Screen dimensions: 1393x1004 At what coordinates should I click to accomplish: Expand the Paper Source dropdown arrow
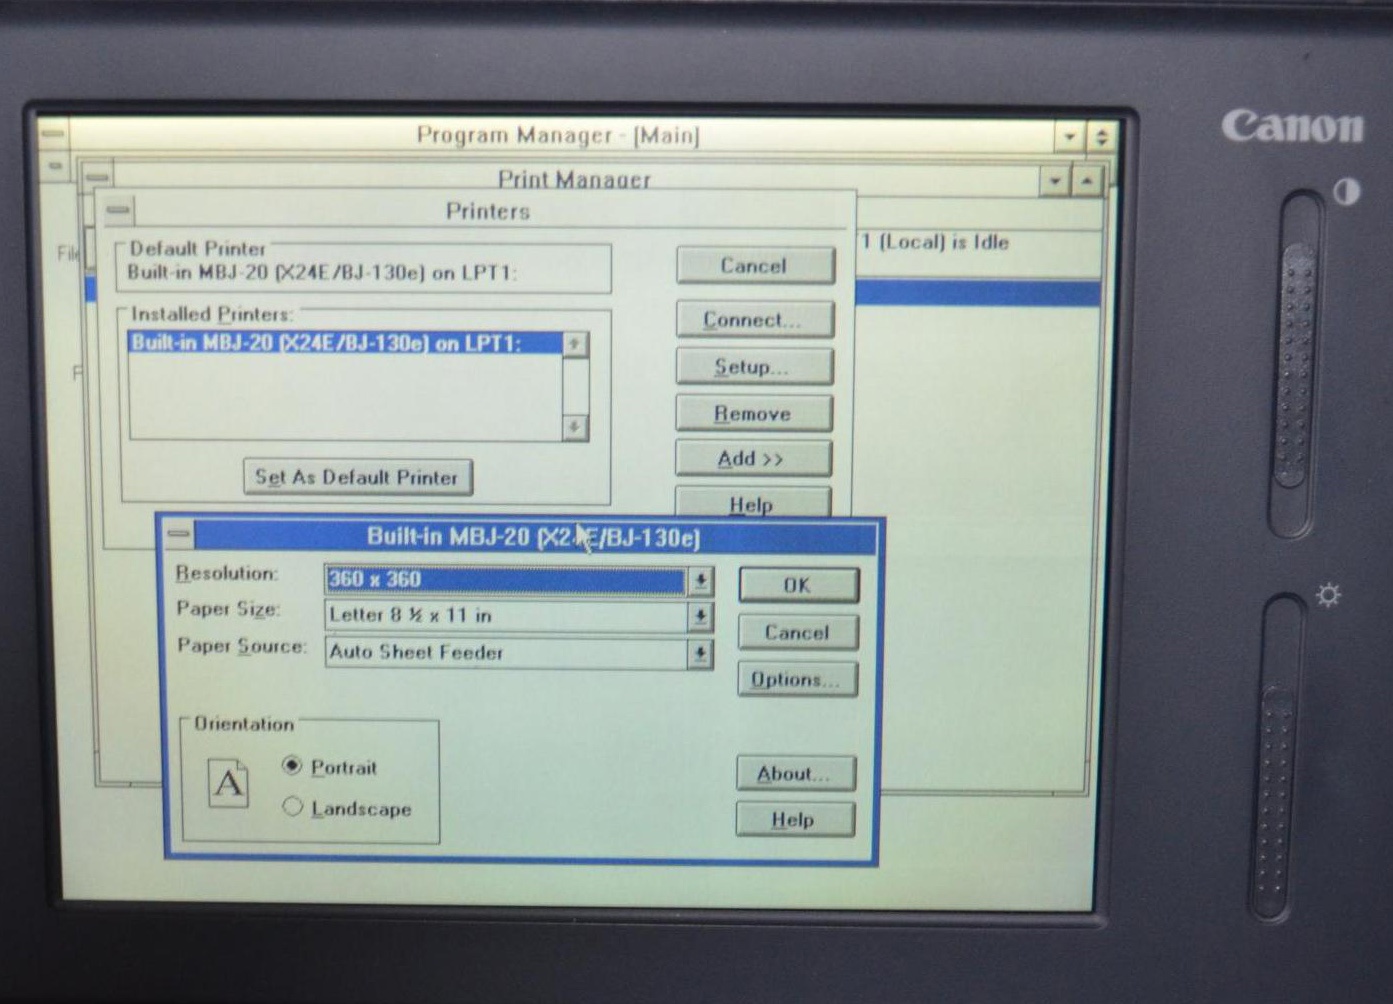[x=700, y=654]
